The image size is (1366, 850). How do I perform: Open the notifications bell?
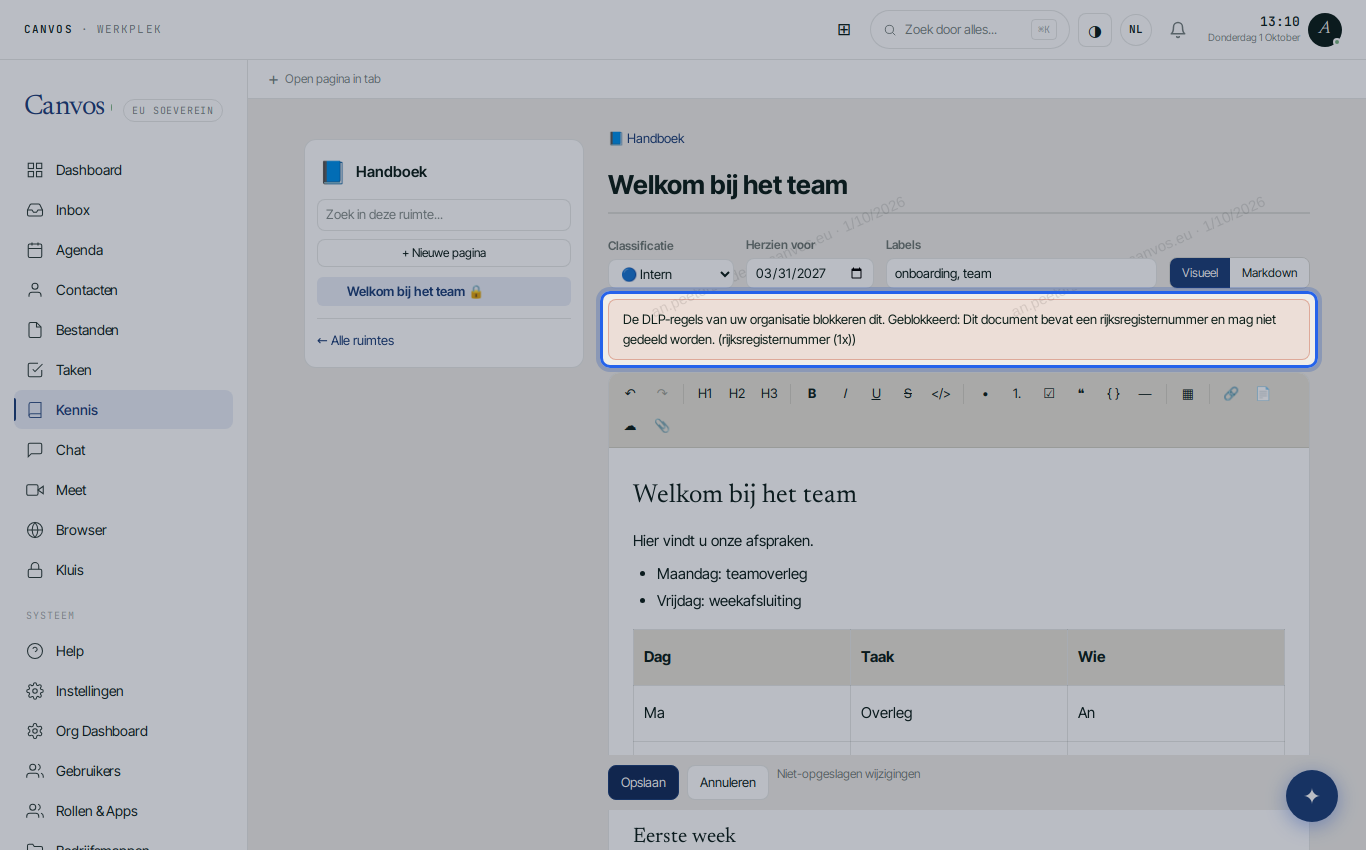(x=1178, y=30)
